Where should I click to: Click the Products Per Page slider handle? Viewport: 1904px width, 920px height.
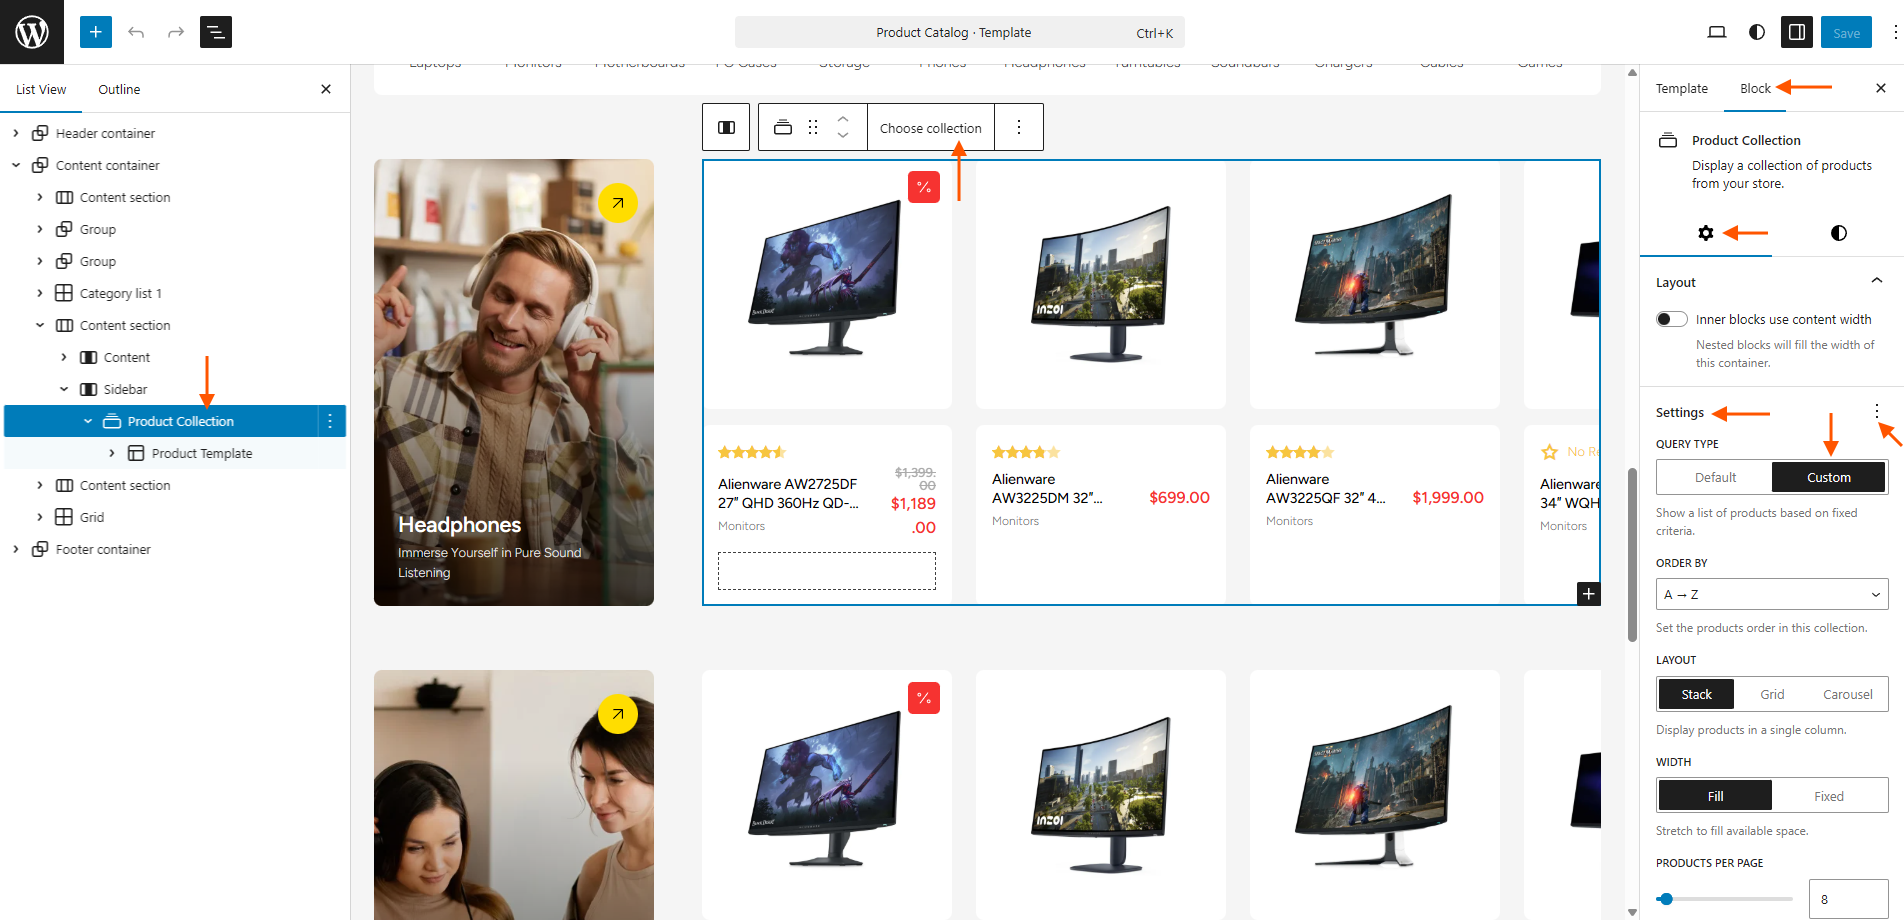[x=1665, y=899]
